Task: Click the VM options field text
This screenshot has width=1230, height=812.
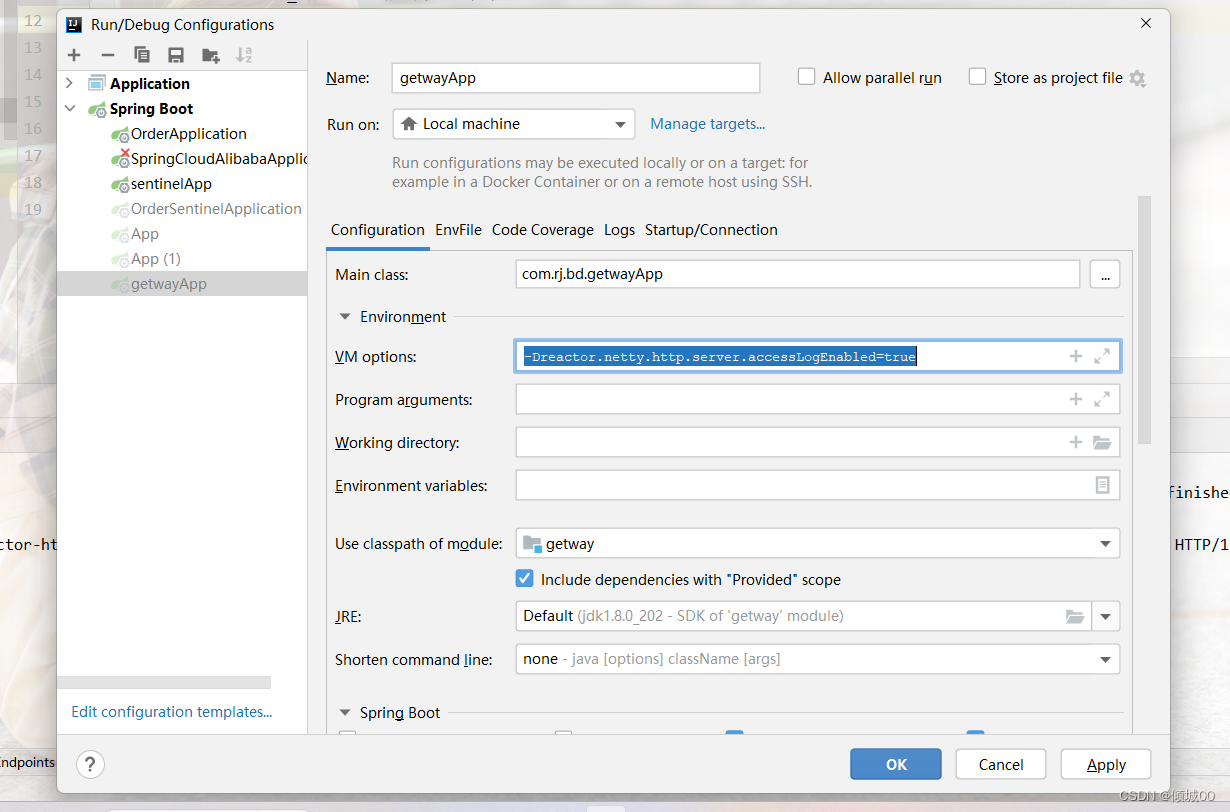Action: (720, 356)
